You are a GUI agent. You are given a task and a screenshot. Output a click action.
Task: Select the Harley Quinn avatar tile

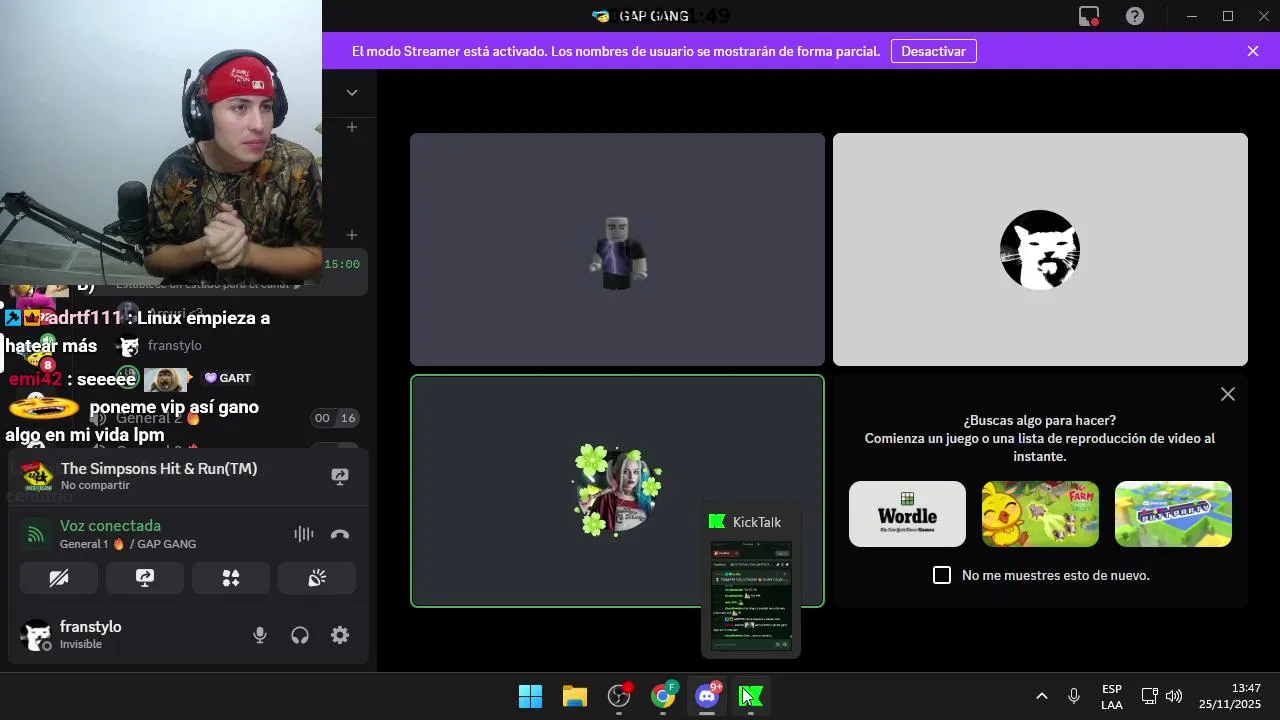617,491
